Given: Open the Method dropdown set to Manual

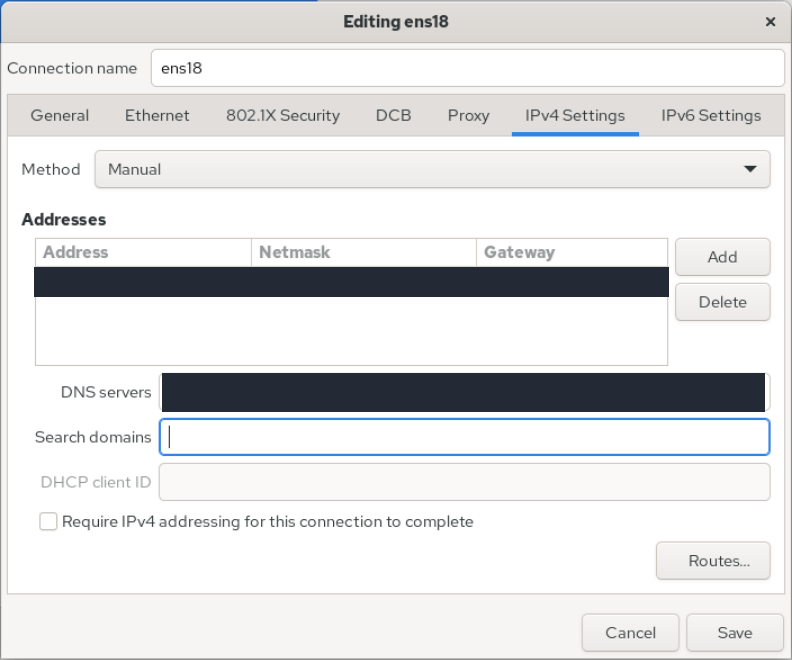Looking at the screenshot, I should point(432,169).
